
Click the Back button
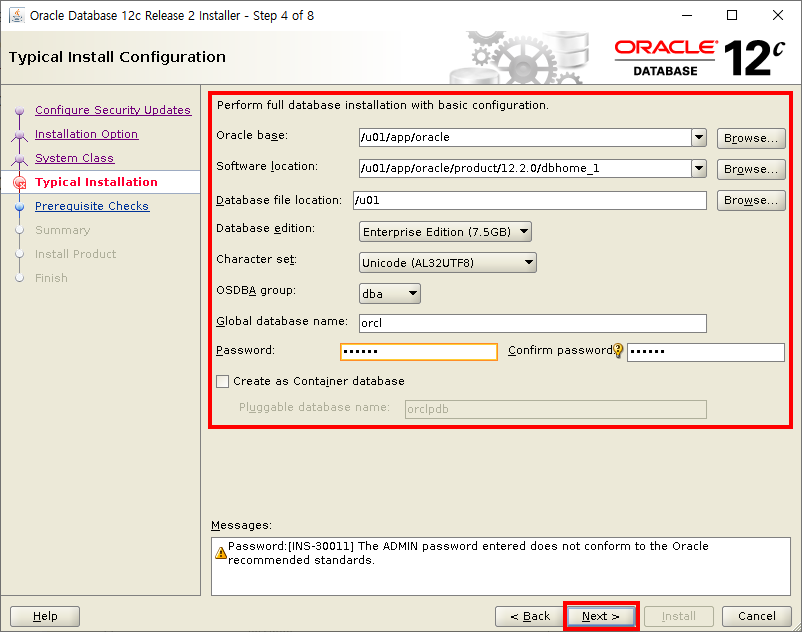[x=529, y=616]
